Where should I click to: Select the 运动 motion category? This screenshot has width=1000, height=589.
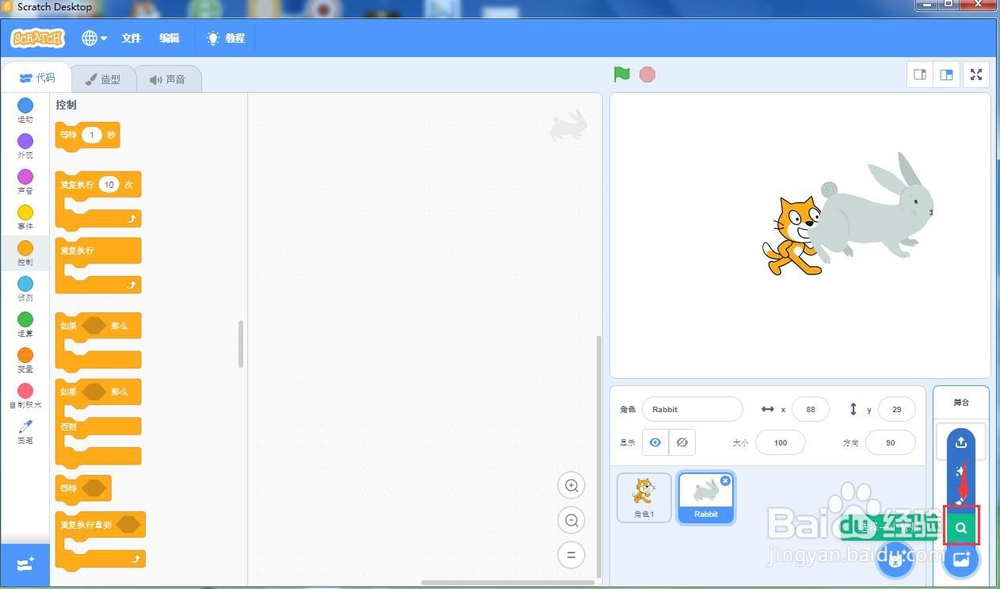(x=25, y=110)
